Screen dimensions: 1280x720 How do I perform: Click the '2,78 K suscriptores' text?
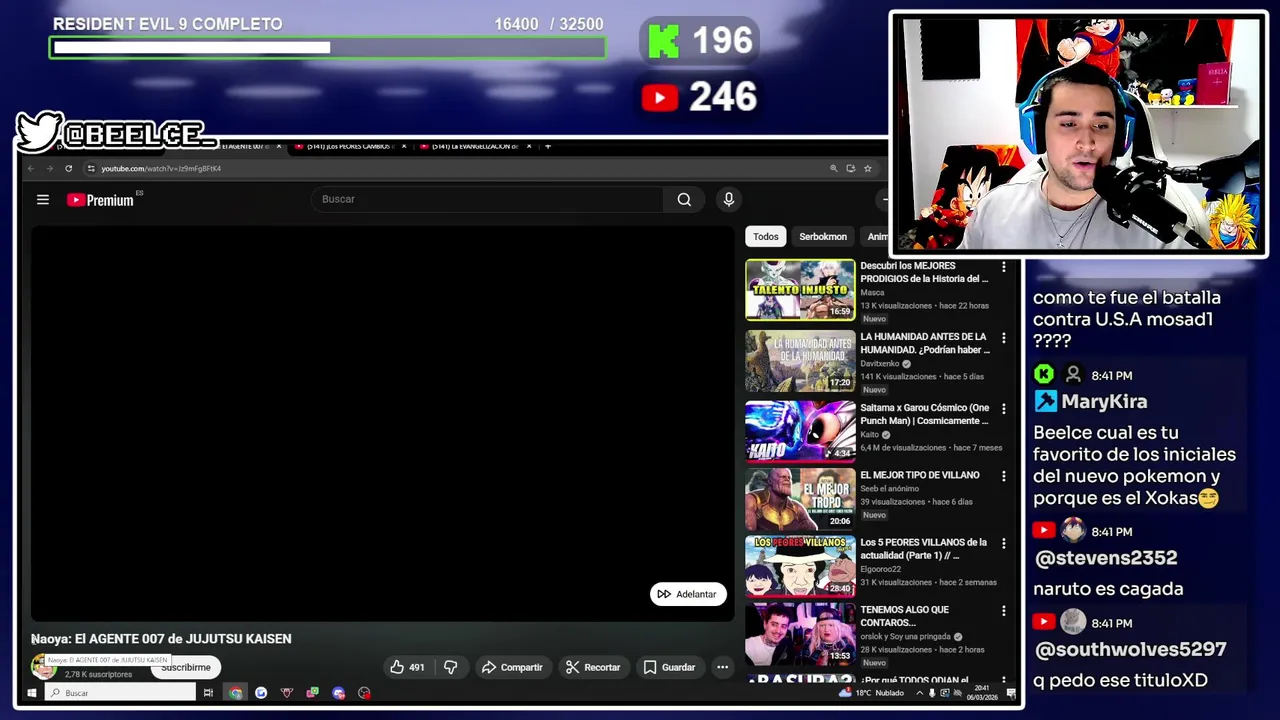[x=98, y=674]
